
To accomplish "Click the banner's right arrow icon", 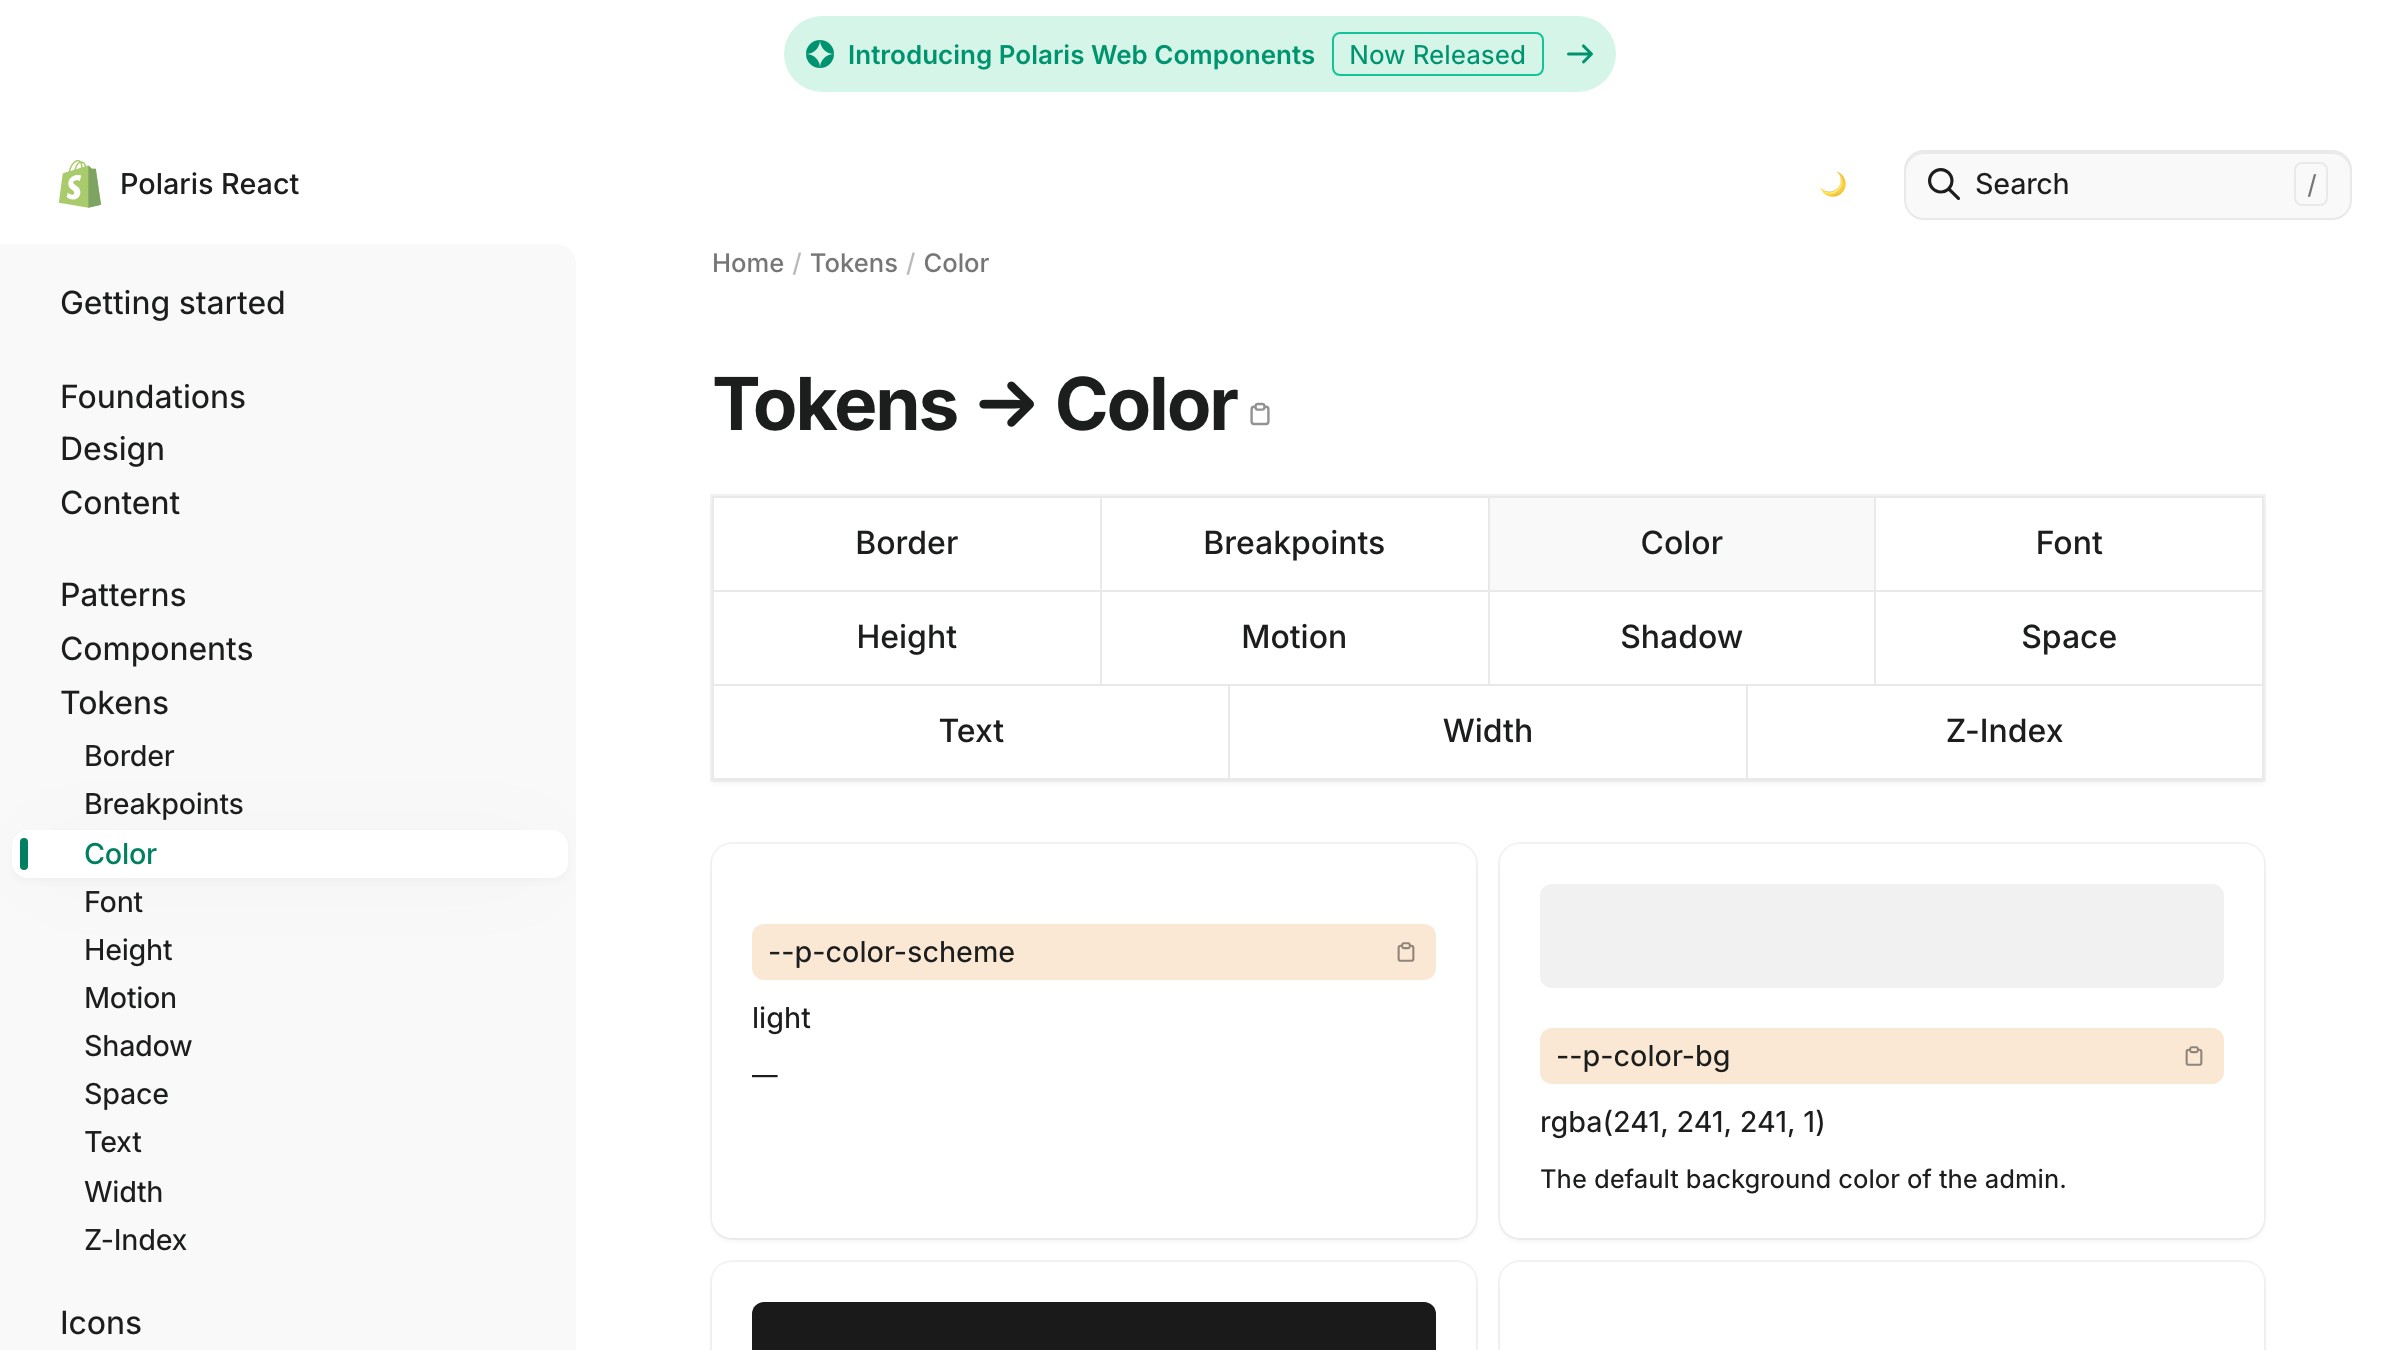I will tap(1580, 54).
